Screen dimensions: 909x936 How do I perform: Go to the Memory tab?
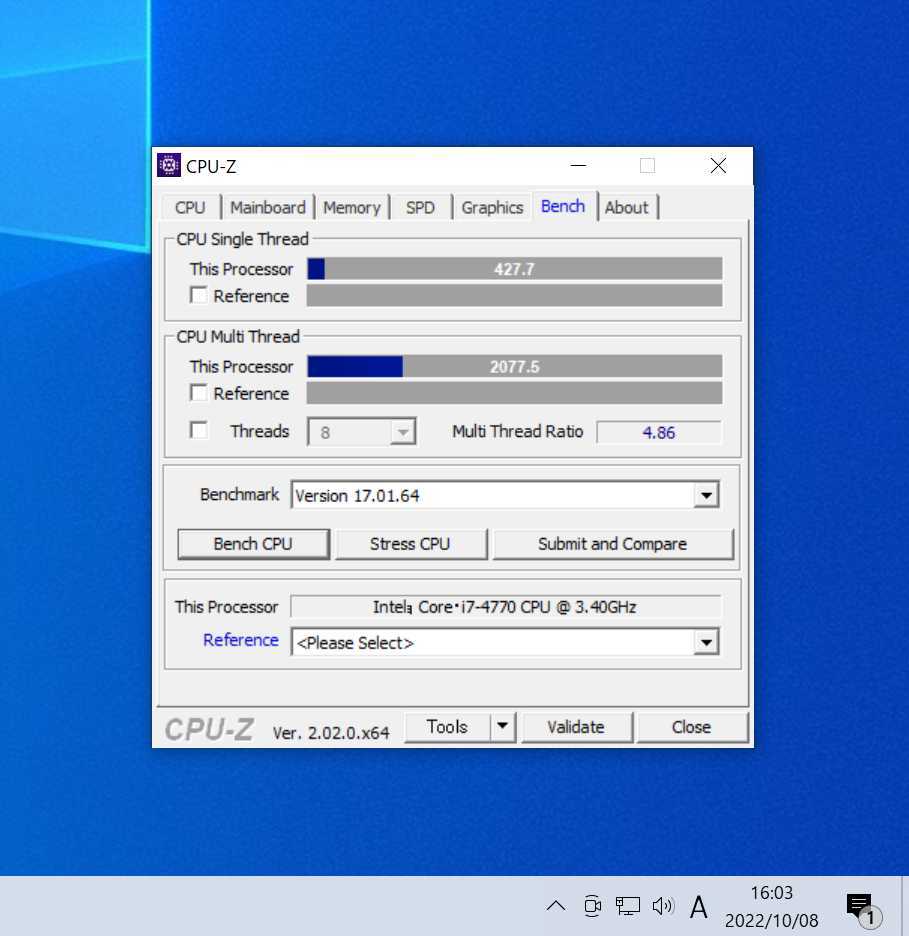[352, 207]
